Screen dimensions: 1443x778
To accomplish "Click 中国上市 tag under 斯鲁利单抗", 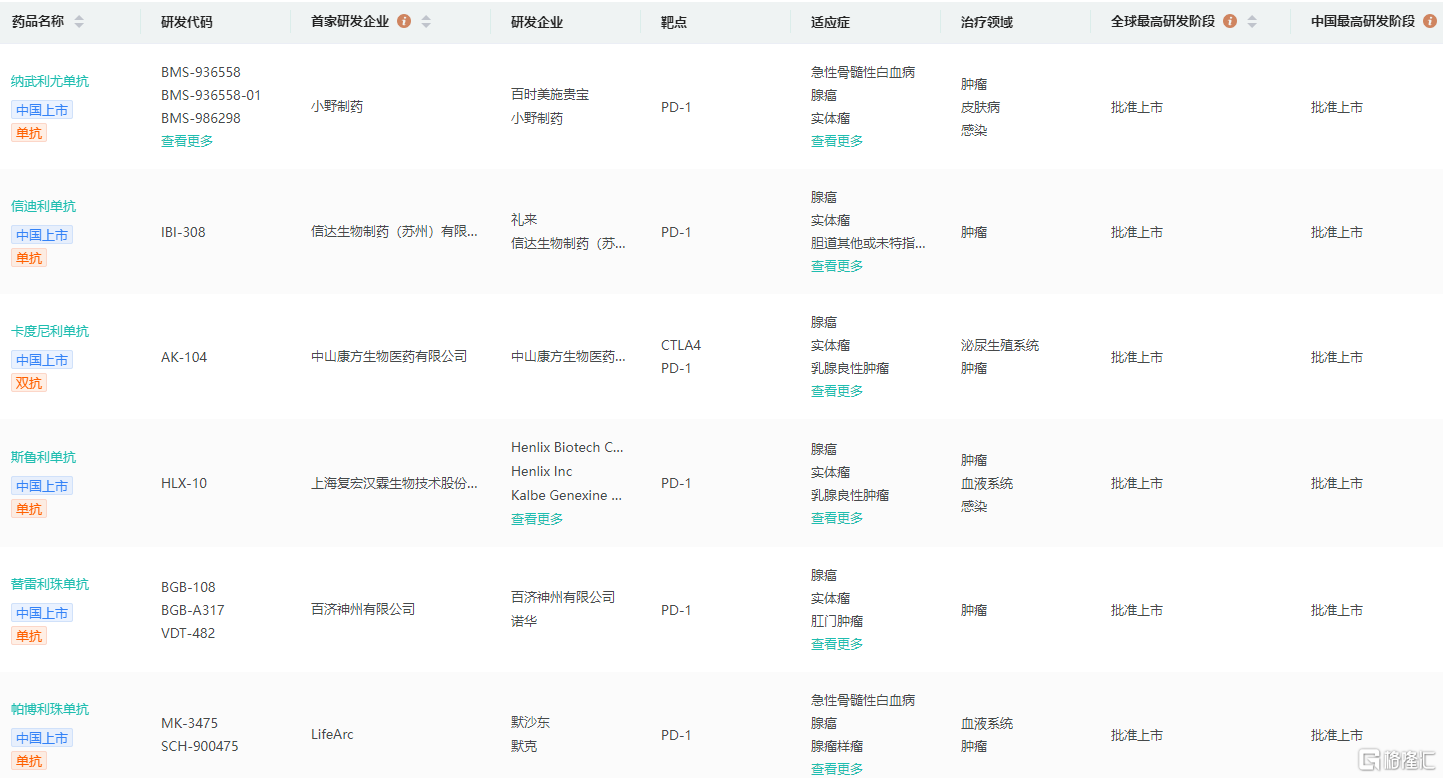I will [42, 486].
